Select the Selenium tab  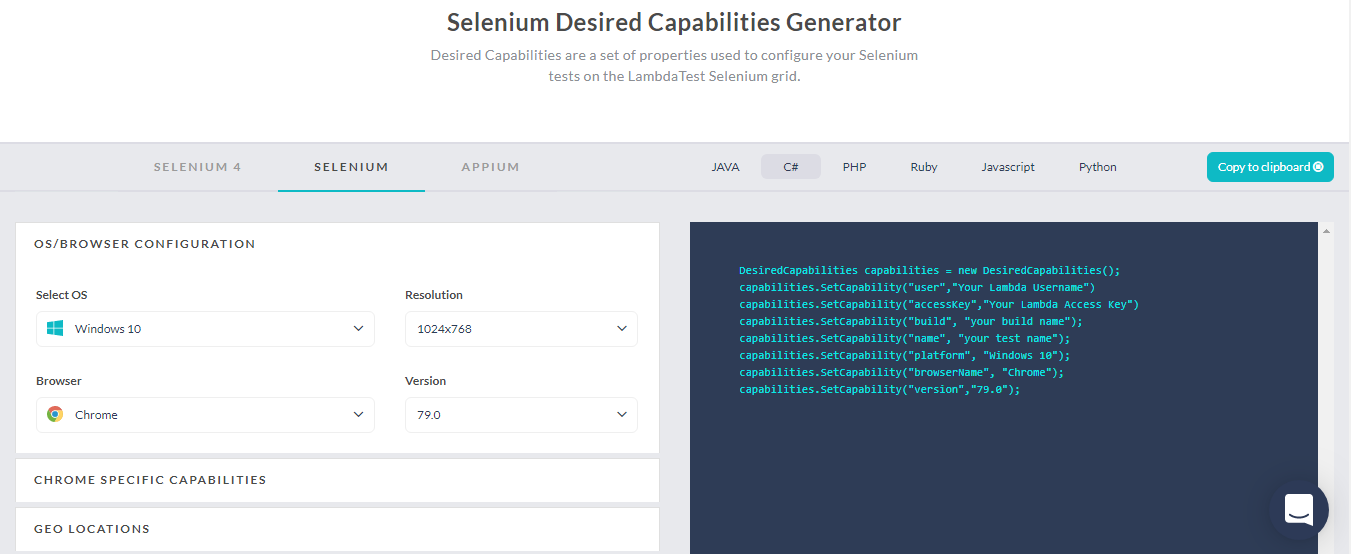(351, 167)
